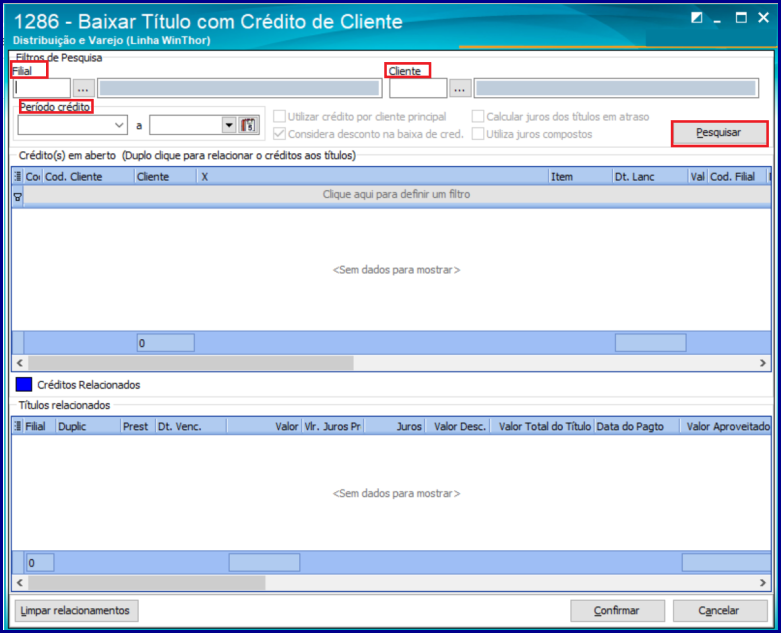
Task: Toggle Utiliza juros compostos checkbox
Action: click(478, 134)
